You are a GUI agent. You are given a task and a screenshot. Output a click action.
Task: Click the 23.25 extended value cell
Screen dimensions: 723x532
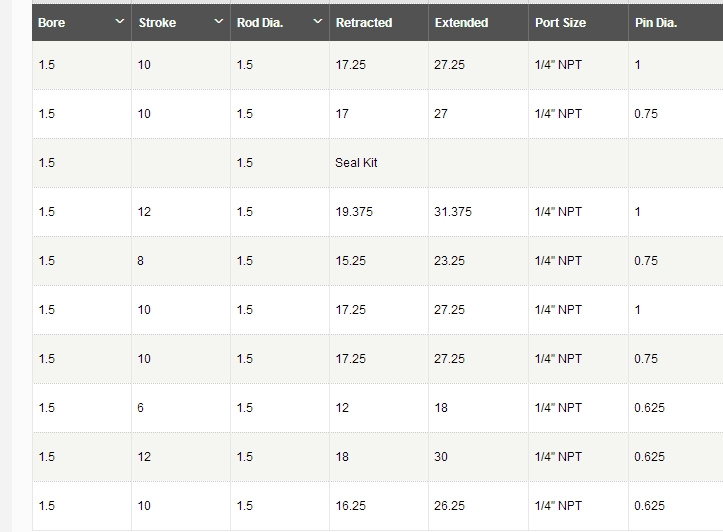coord(449,260)
